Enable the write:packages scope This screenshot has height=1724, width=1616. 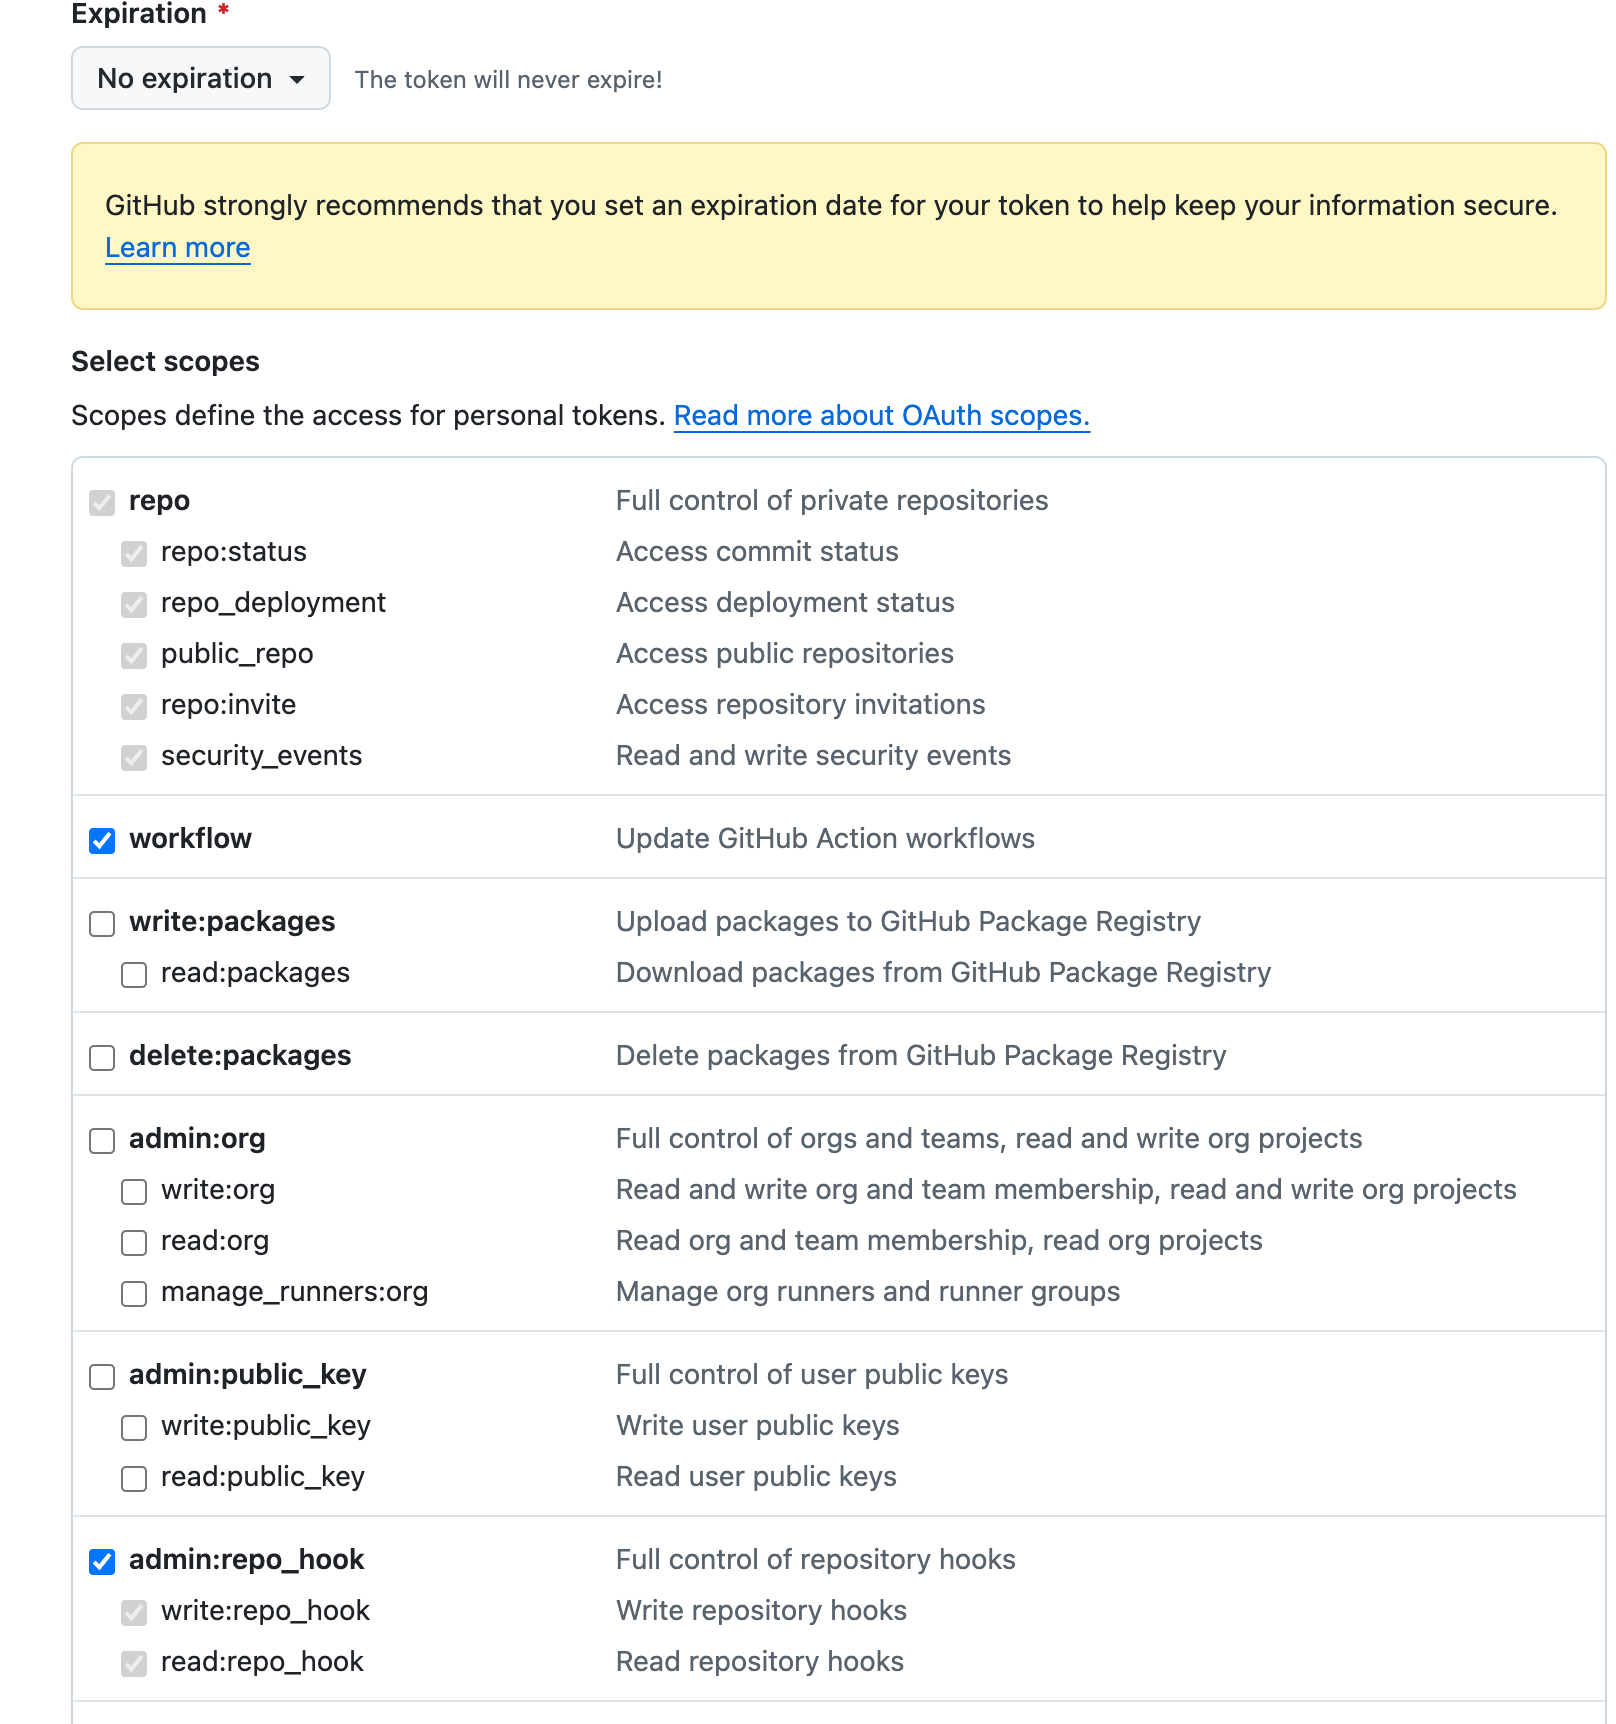point(102,923)
